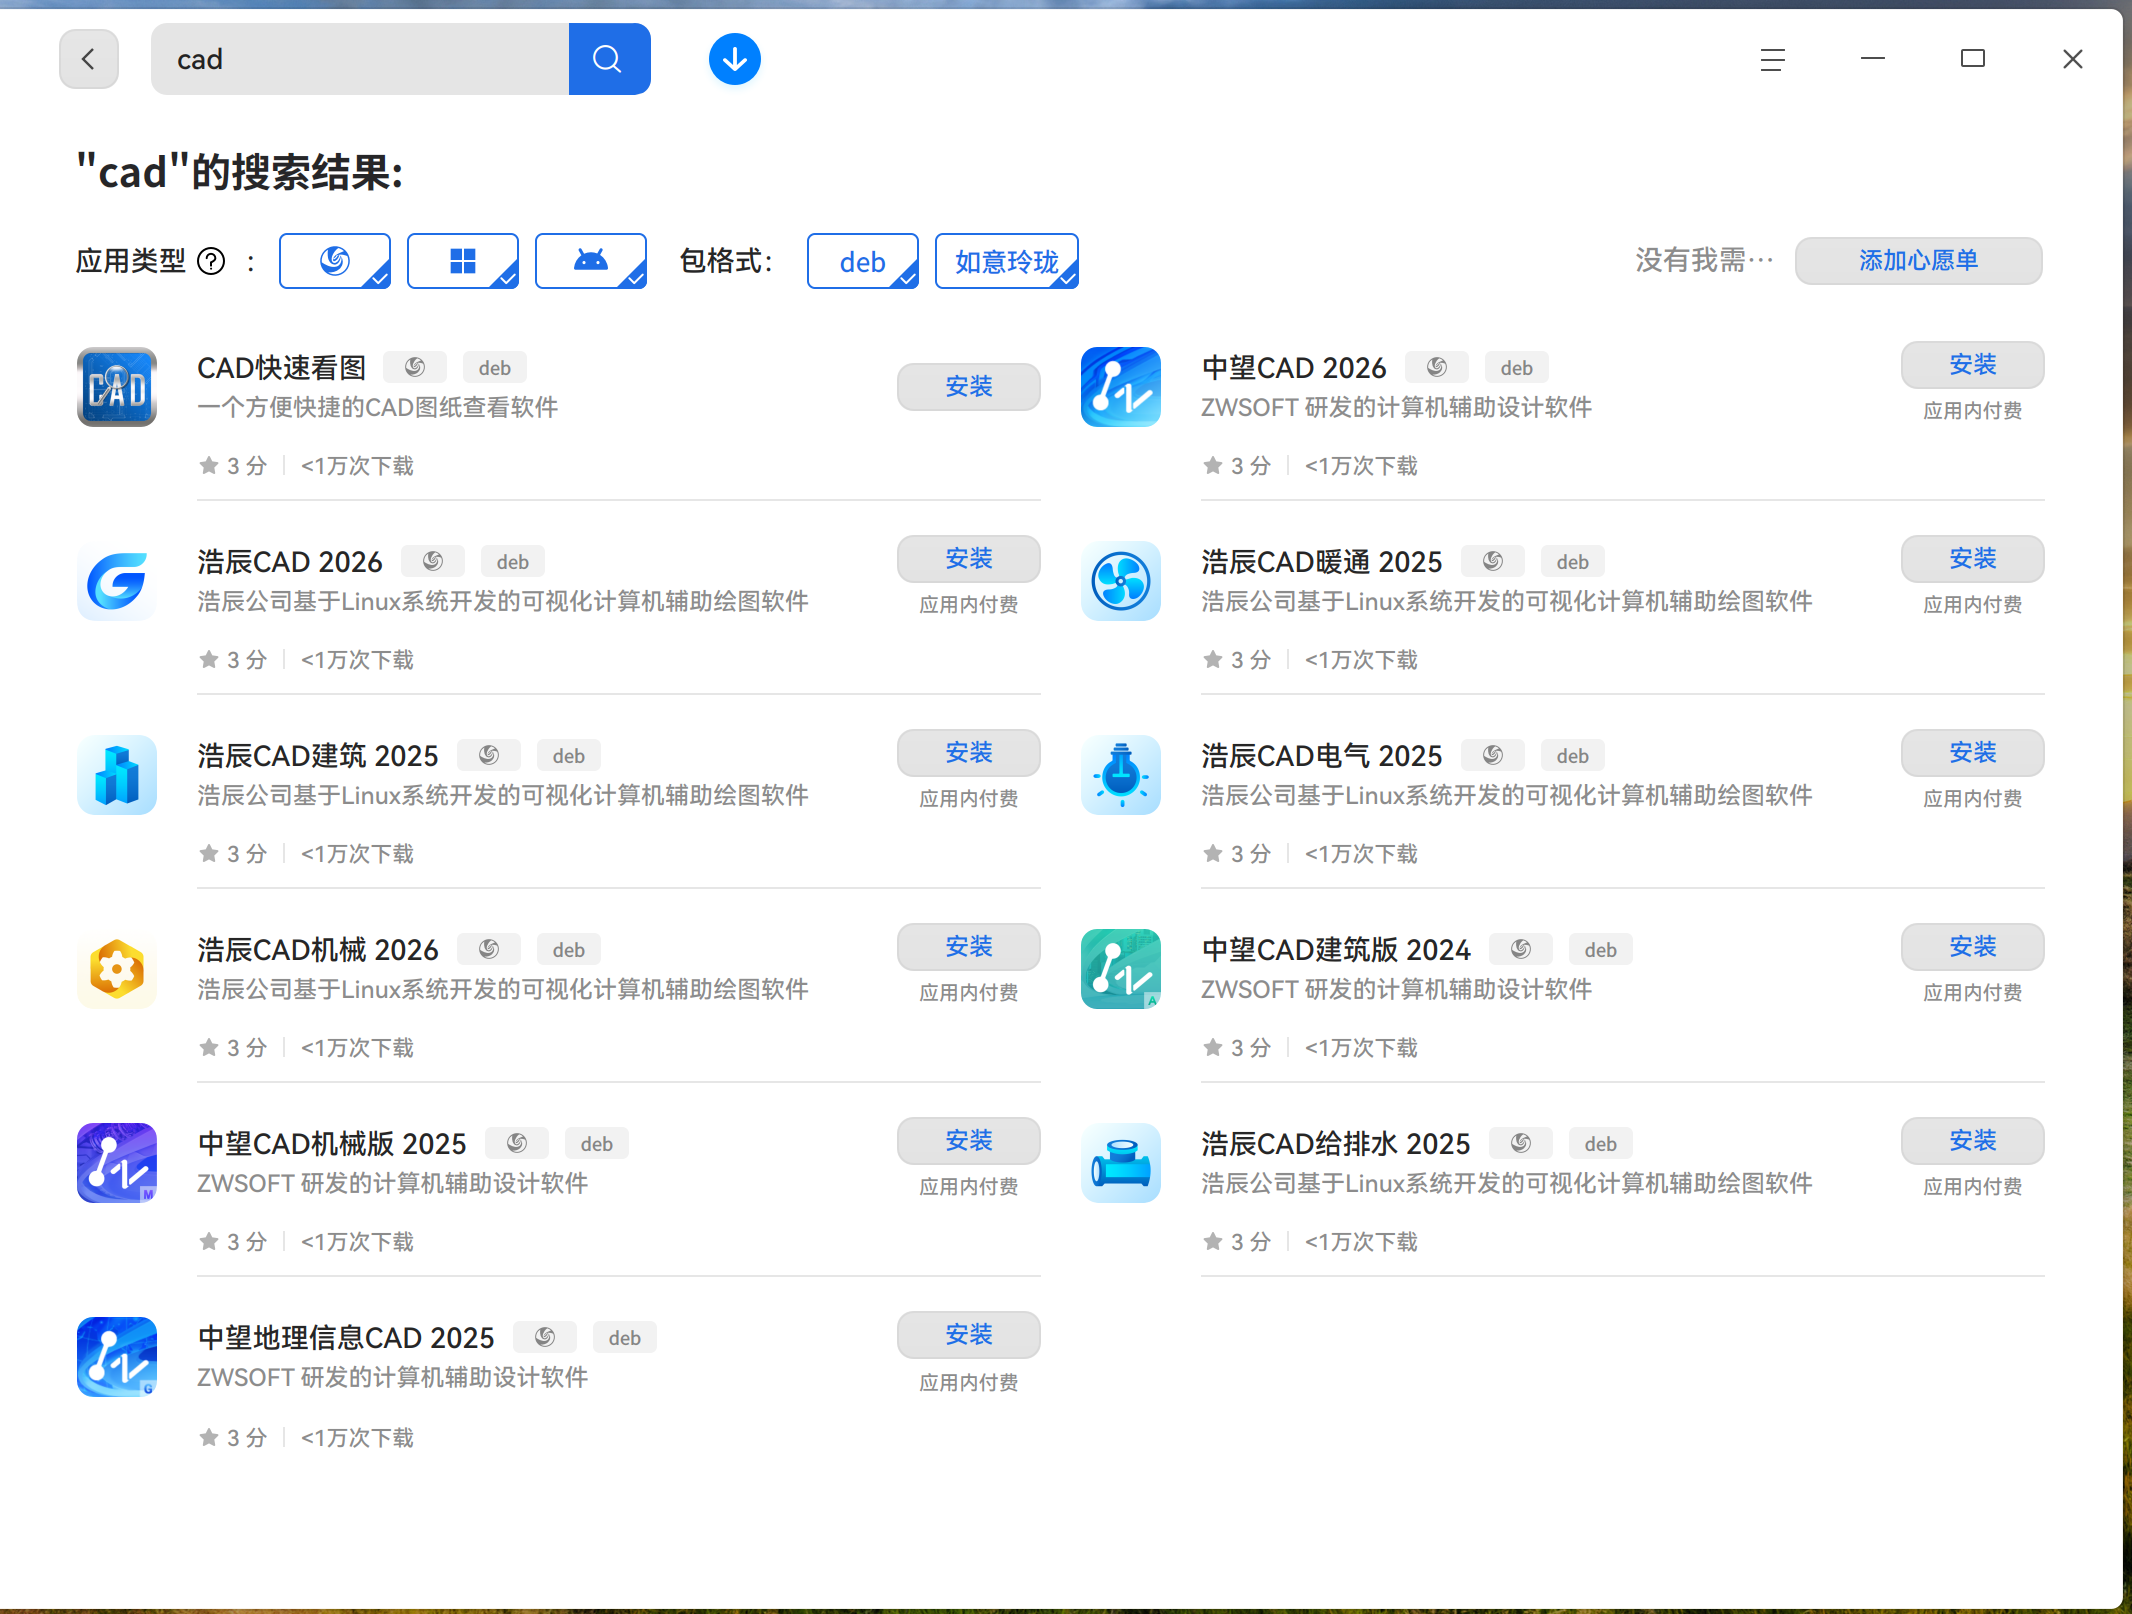Image resolution: width=2132 pixels, height=1614 pixels.
Task: Click the 浩辰CAD暖通 2025 fan icon
Action: [x=1120, y=581]
